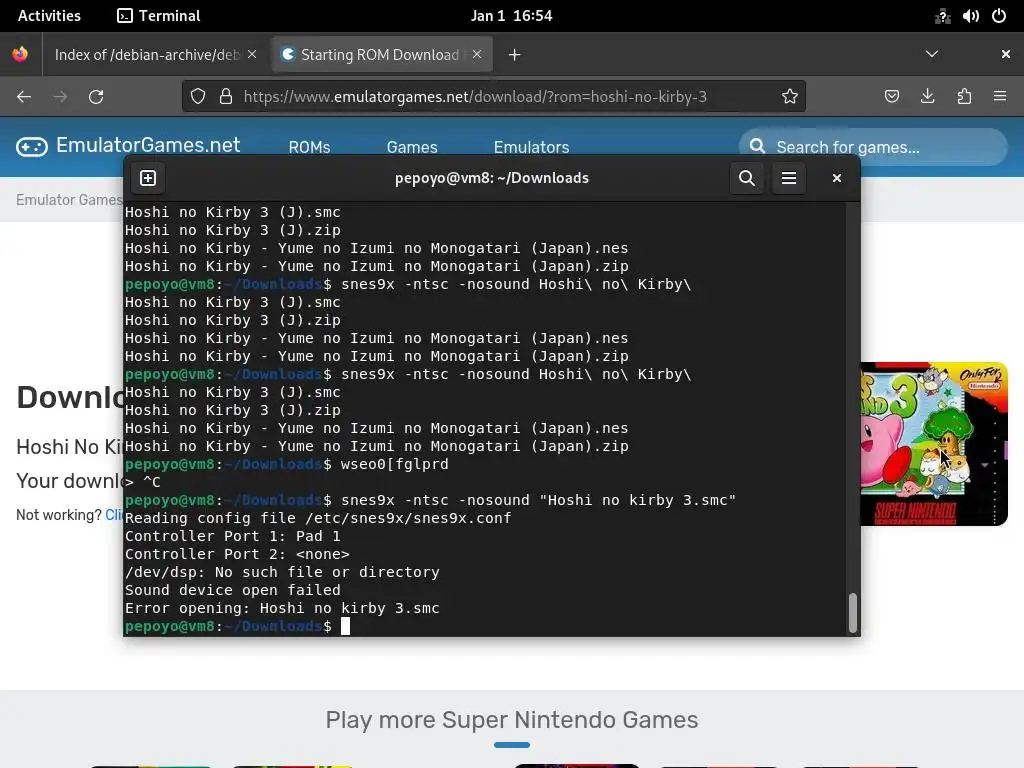
Task: Click 'Reading config file' terminal line
Action: pyautogui.click(x=318, y=518)
